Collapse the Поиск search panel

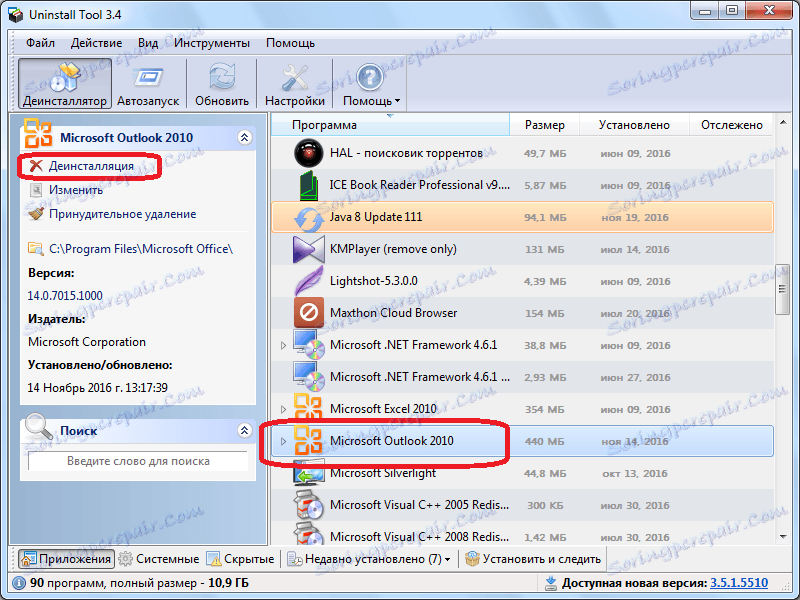click(x=244, y=431)
